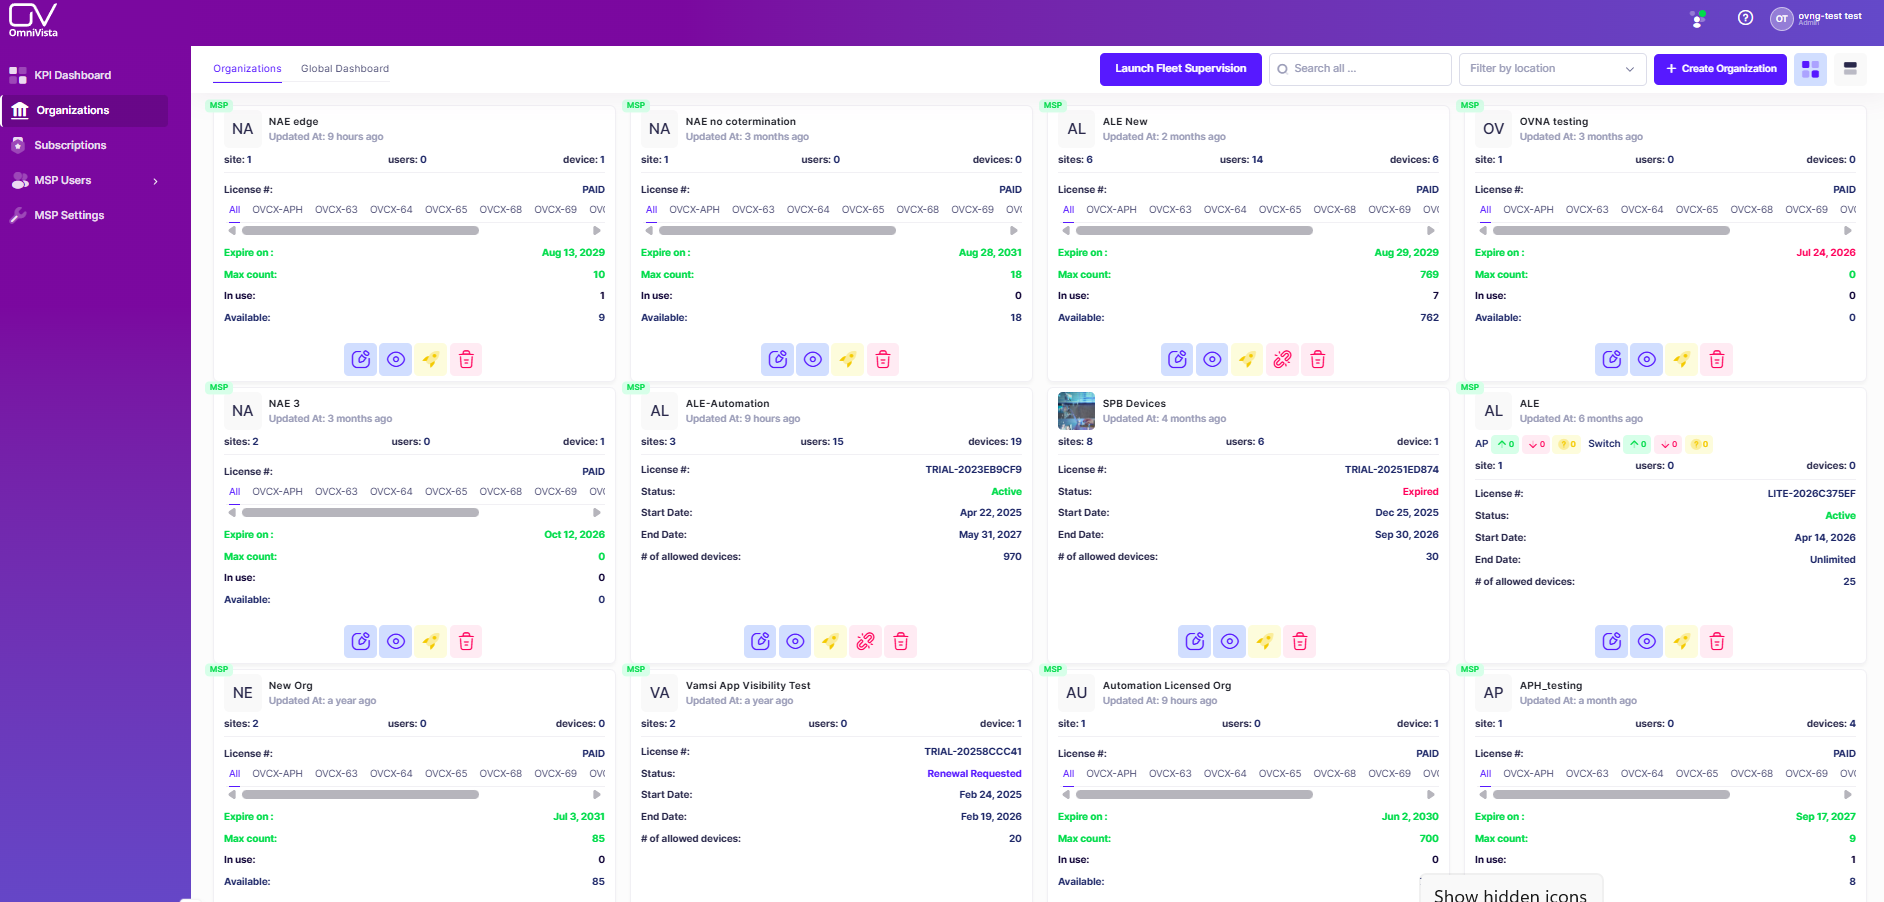Click license scrollbar on NAE 3 card

point(360,513)
